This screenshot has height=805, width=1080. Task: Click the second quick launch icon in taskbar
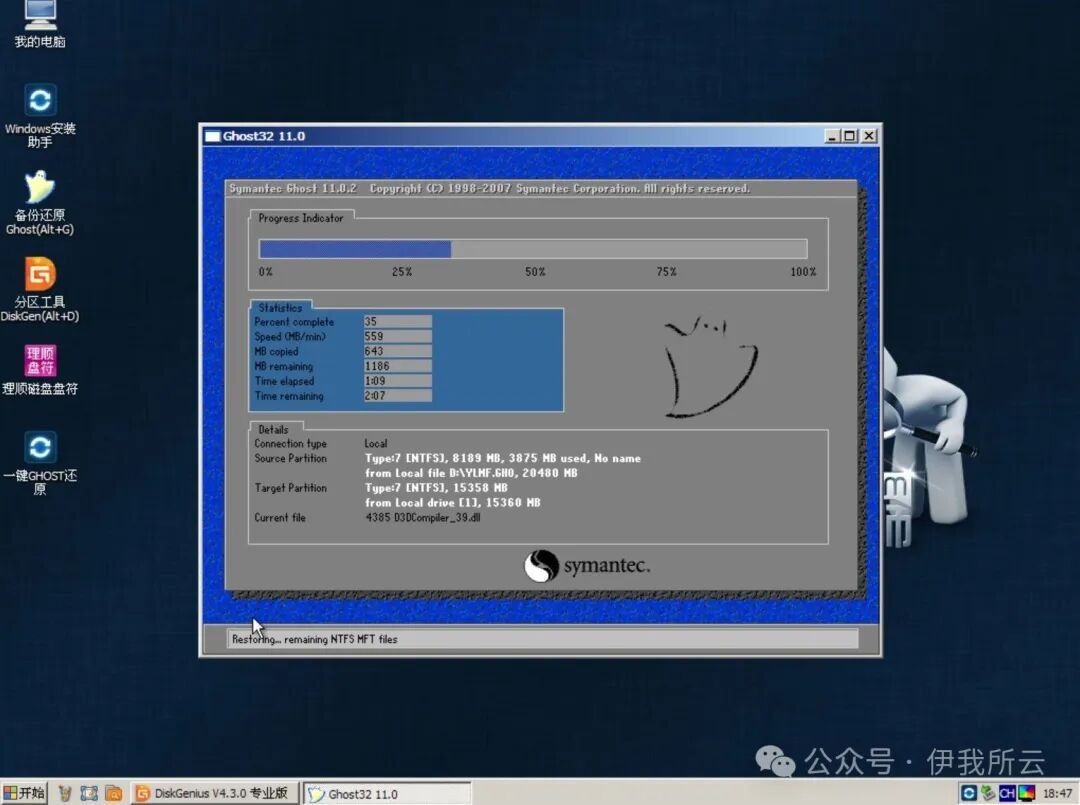89,794
